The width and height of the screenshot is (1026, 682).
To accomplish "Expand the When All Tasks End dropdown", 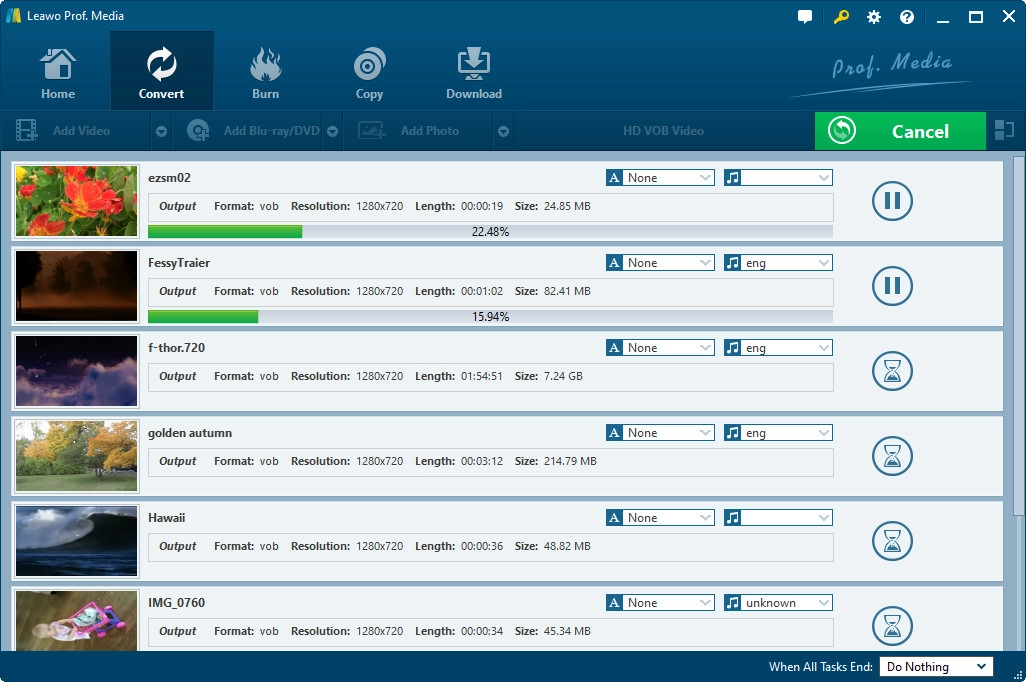I will click(935, 667).
